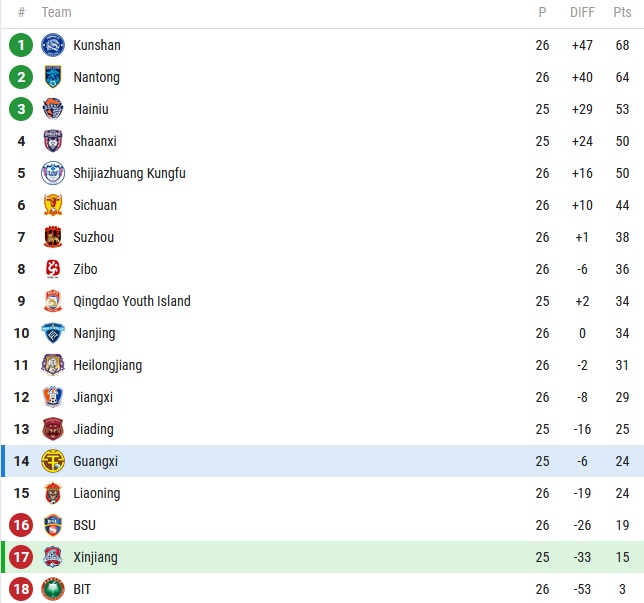The image size is (644, 603).
Task: Click the Shaanxi team crest
Action: click(x=53, y=141)
